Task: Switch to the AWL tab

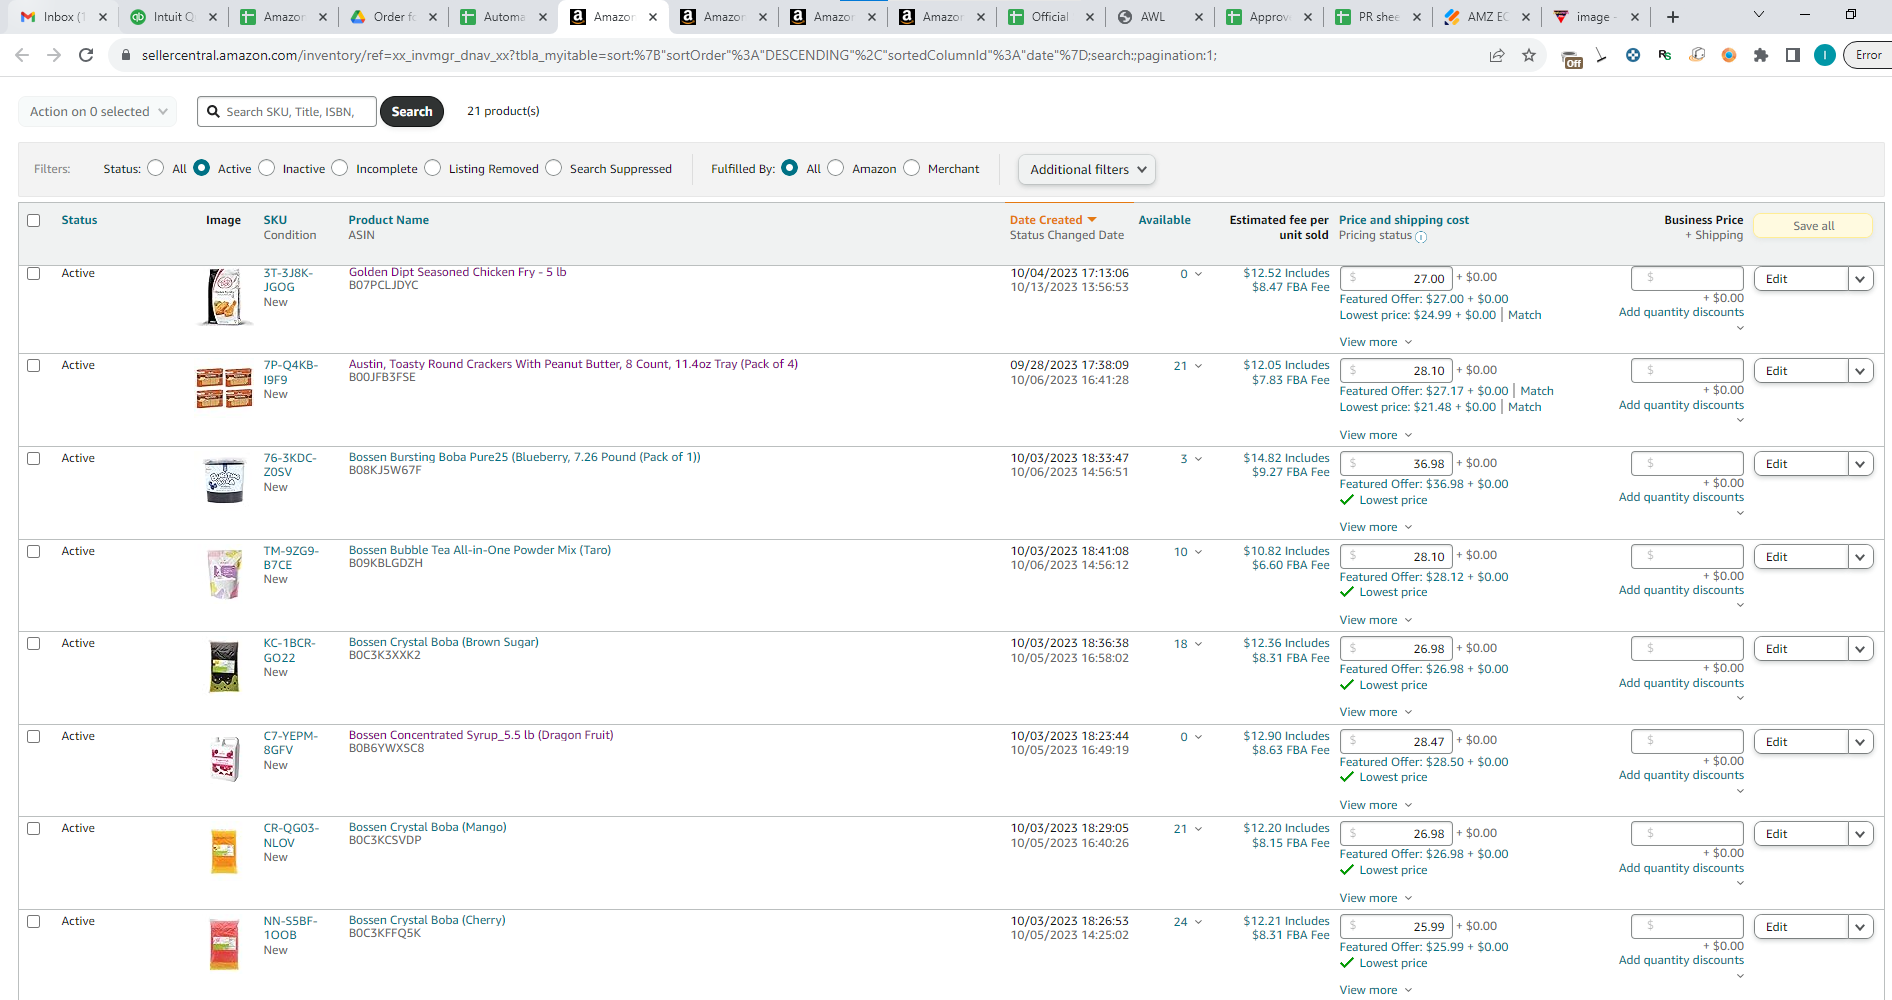Action: tap(1153, 17)
